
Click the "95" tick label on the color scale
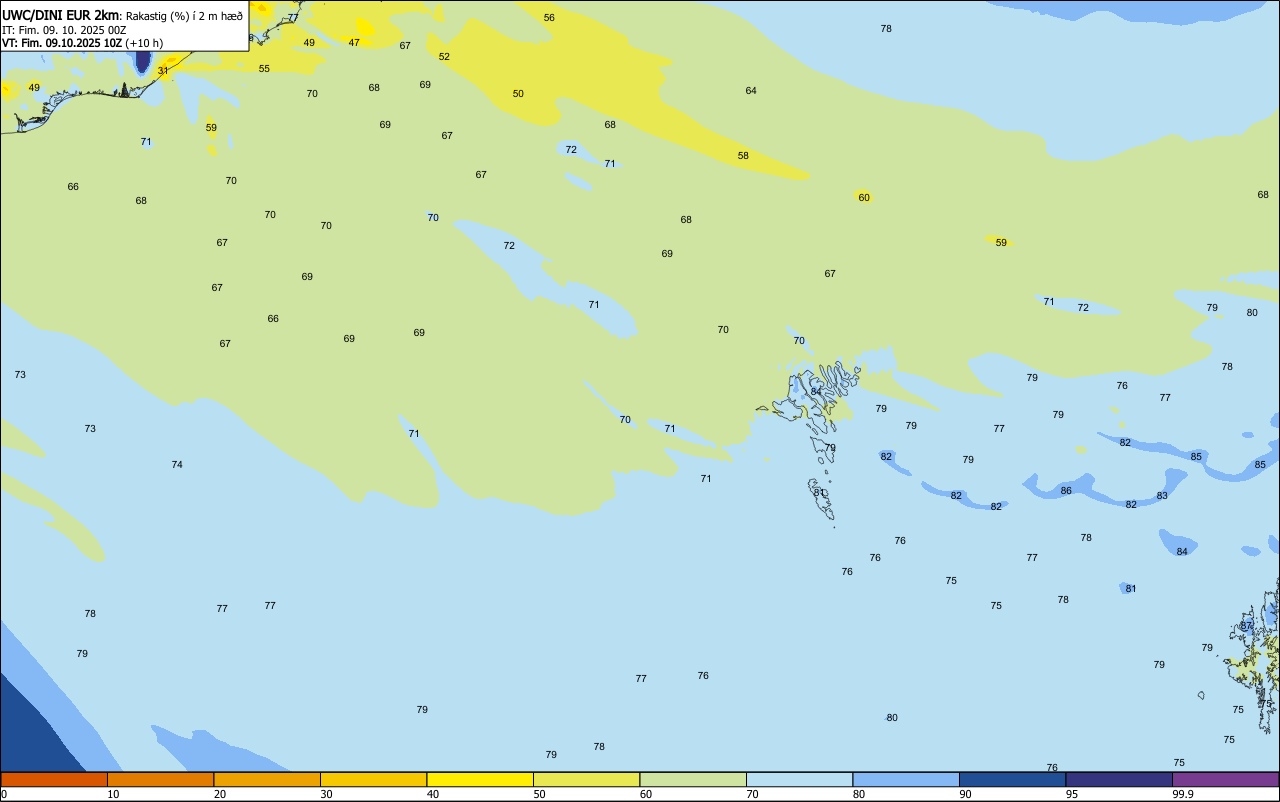tap(1071, 794)
